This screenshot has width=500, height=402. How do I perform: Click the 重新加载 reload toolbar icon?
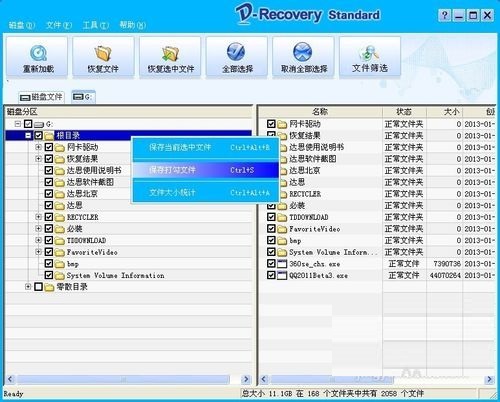coord(38,53)
